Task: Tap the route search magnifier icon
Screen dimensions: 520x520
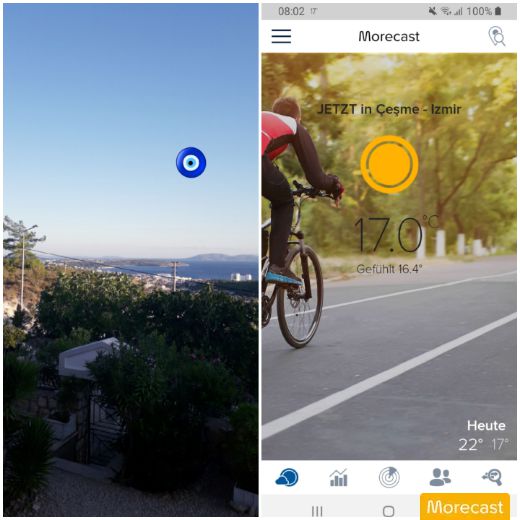Action: pos(492,477)
